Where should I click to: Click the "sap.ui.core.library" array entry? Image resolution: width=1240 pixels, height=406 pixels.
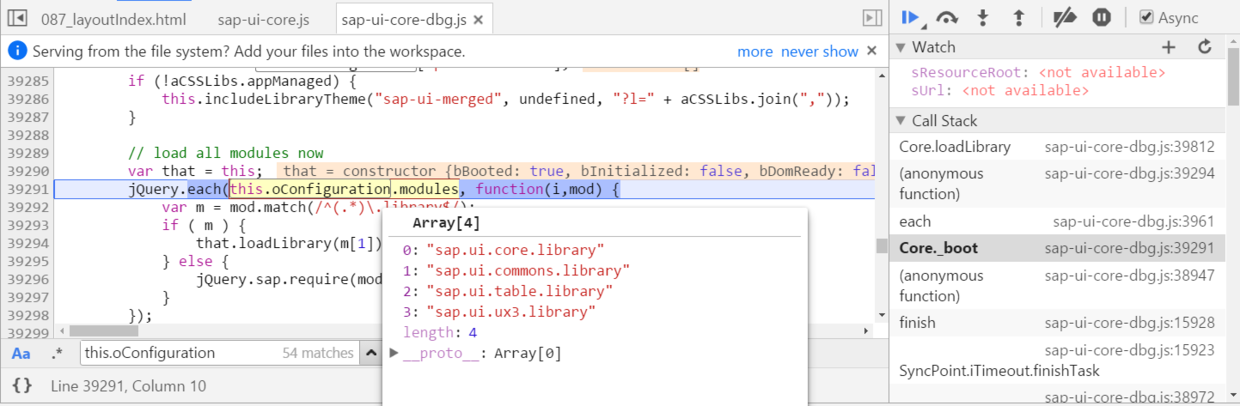pyautogui.click(x=504, y=249)
